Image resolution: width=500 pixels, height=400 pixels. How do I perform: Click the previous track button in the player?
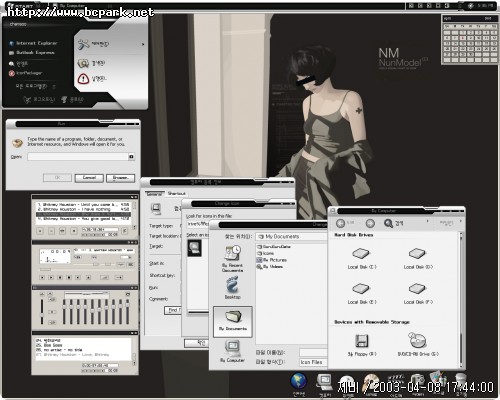[x=42, y=277]
